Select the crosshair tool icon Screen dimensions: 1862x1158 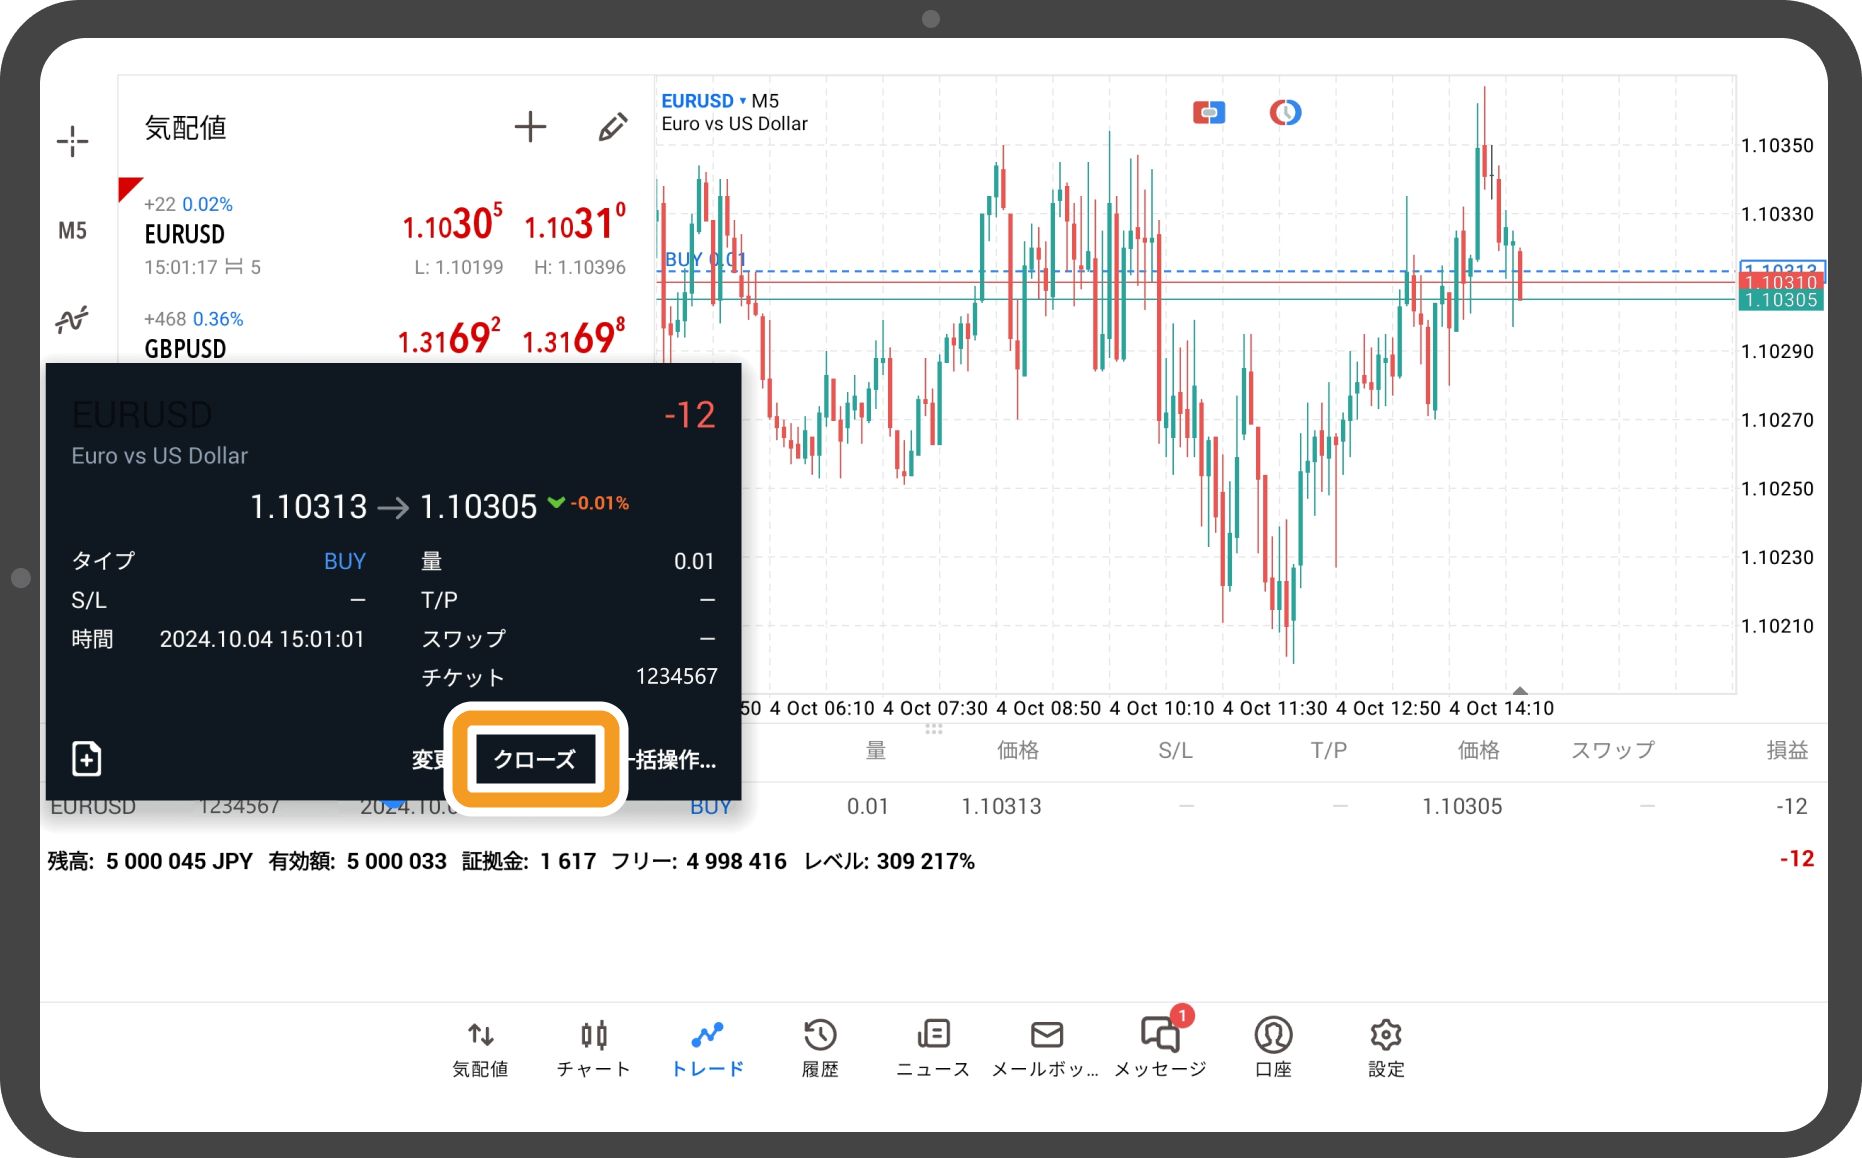pos(72,141)
